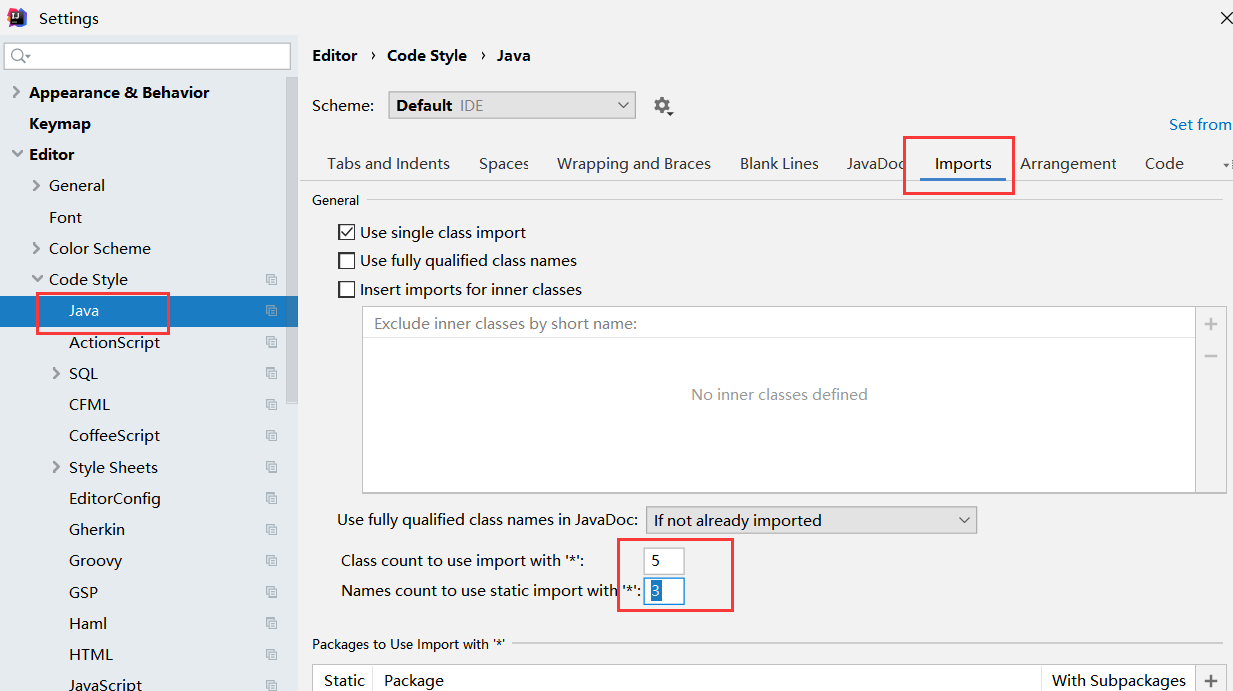The height and width of the screenshot is (691, 1233).
Task: Switch to the Wrapping and Braces tab
Action: tap(634, 164)
